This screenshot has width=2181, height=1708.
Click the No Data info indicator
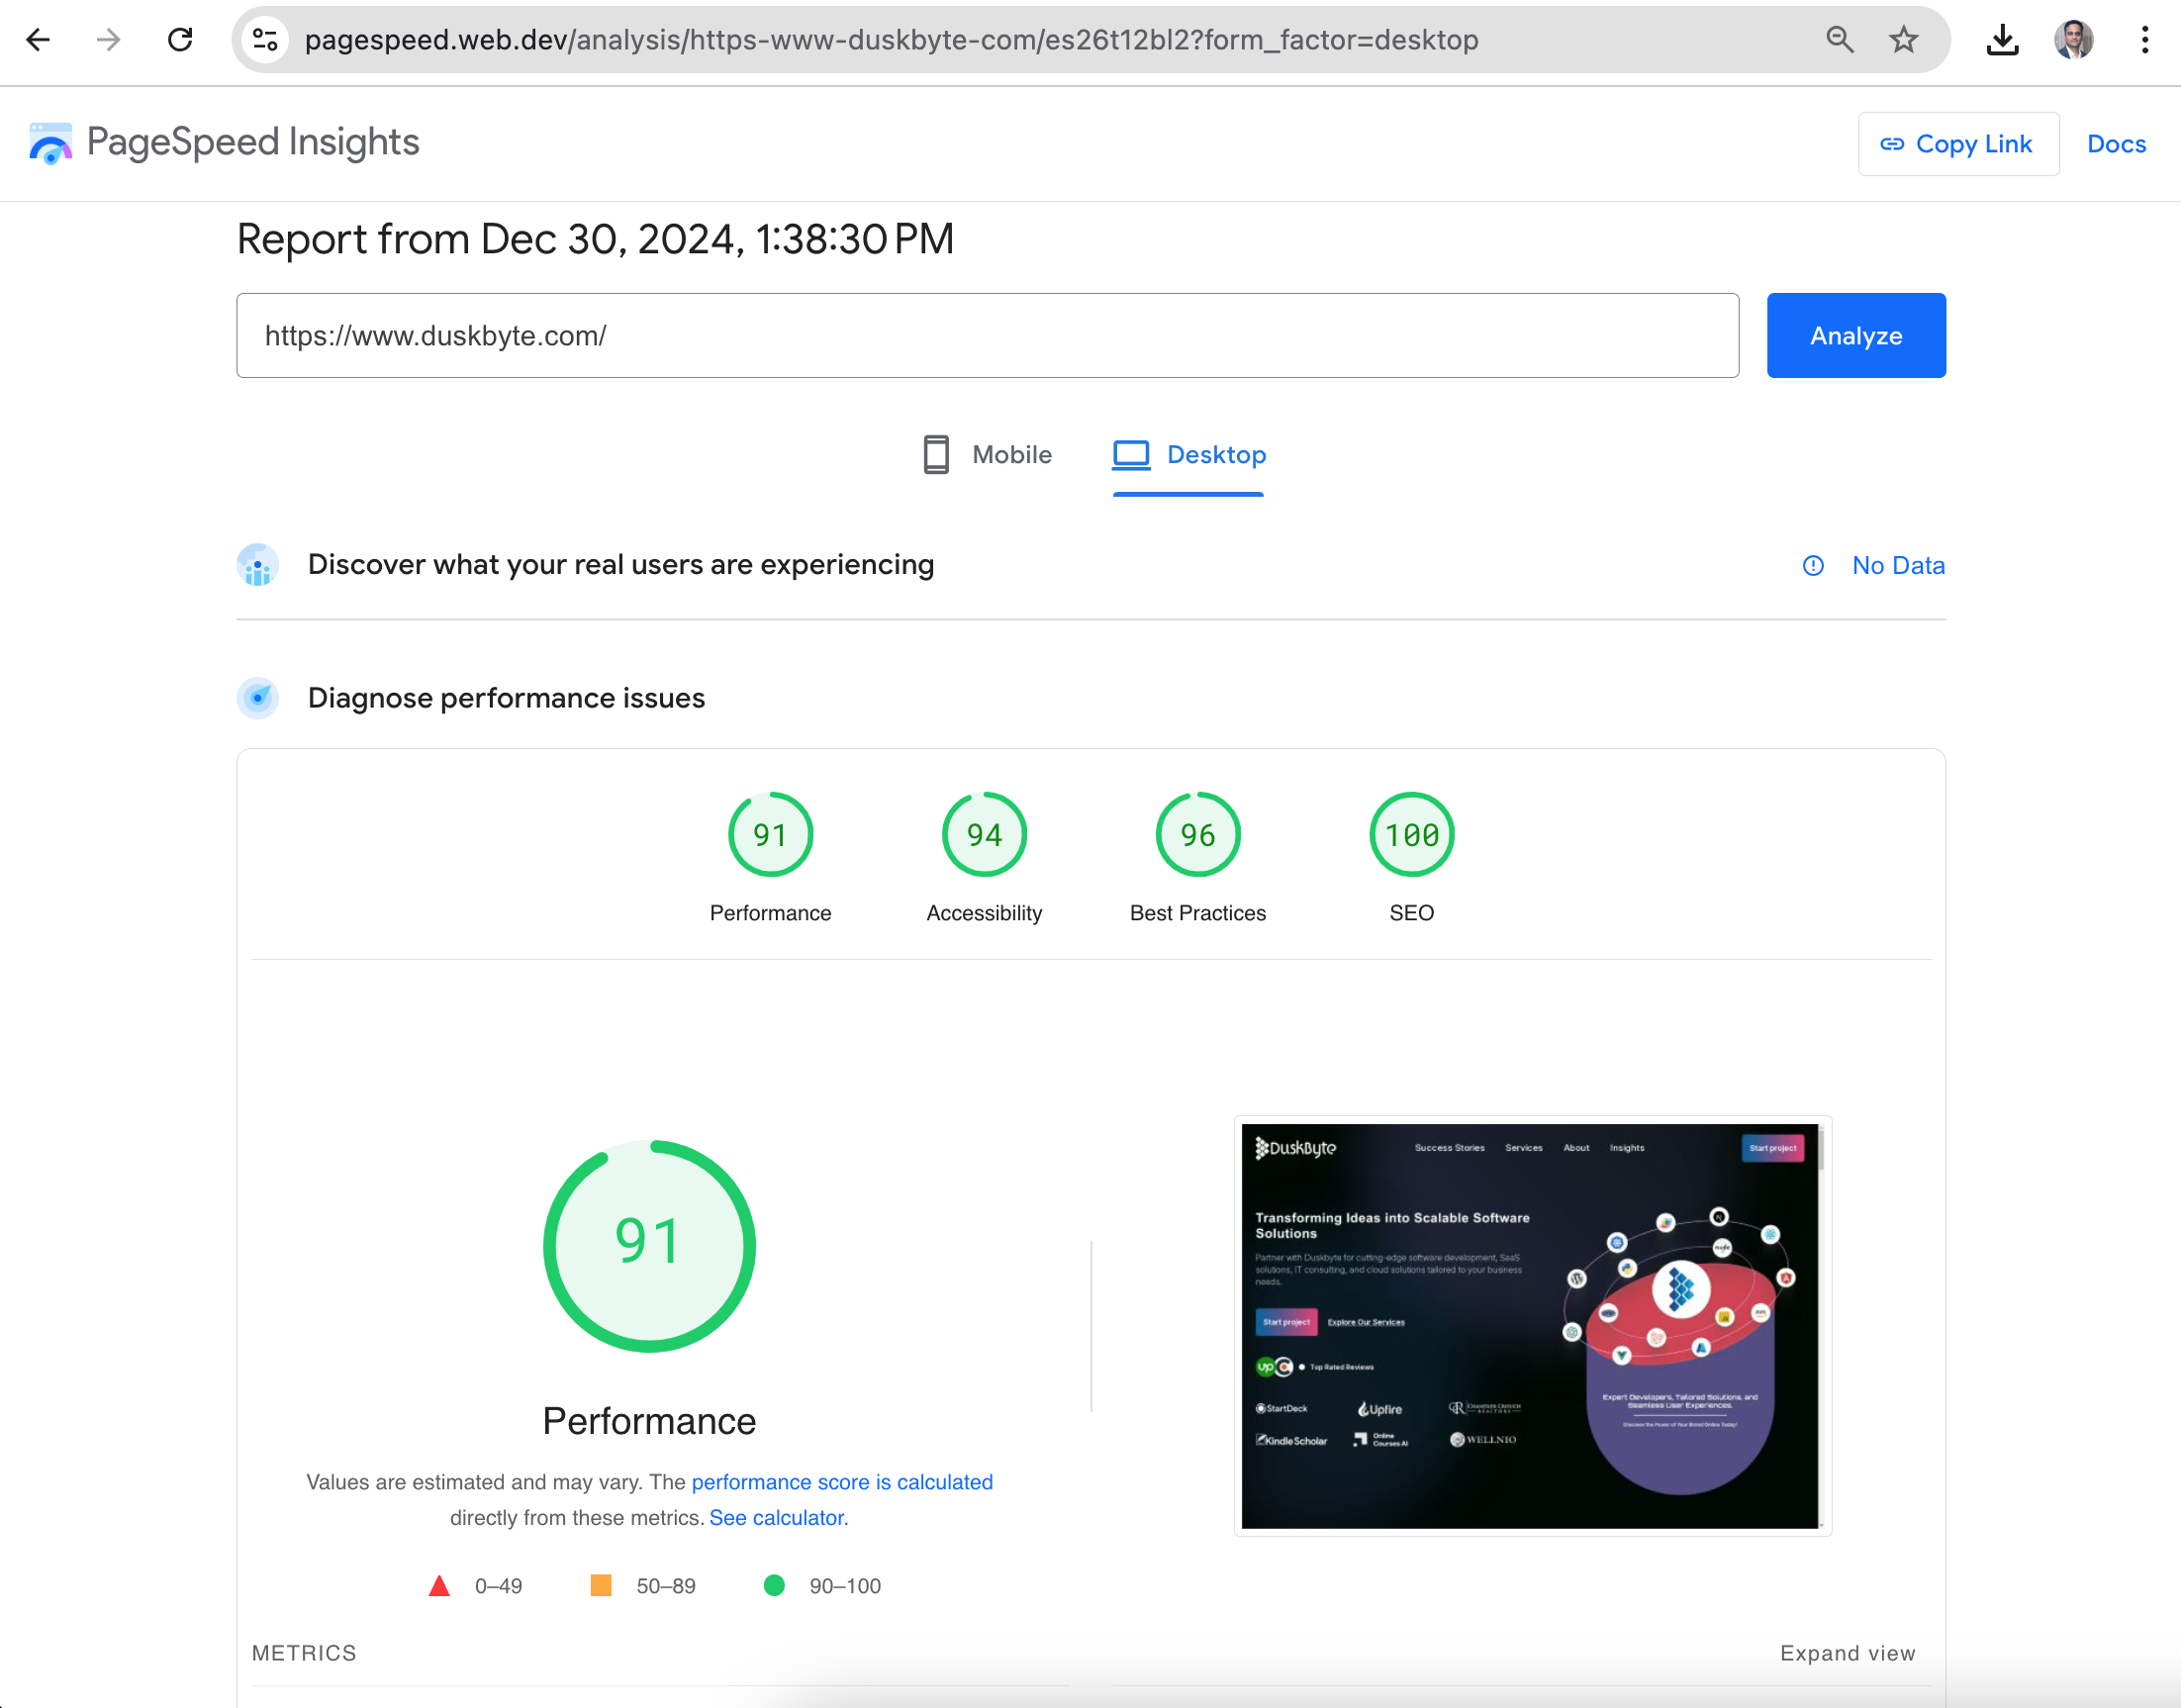1874,566
